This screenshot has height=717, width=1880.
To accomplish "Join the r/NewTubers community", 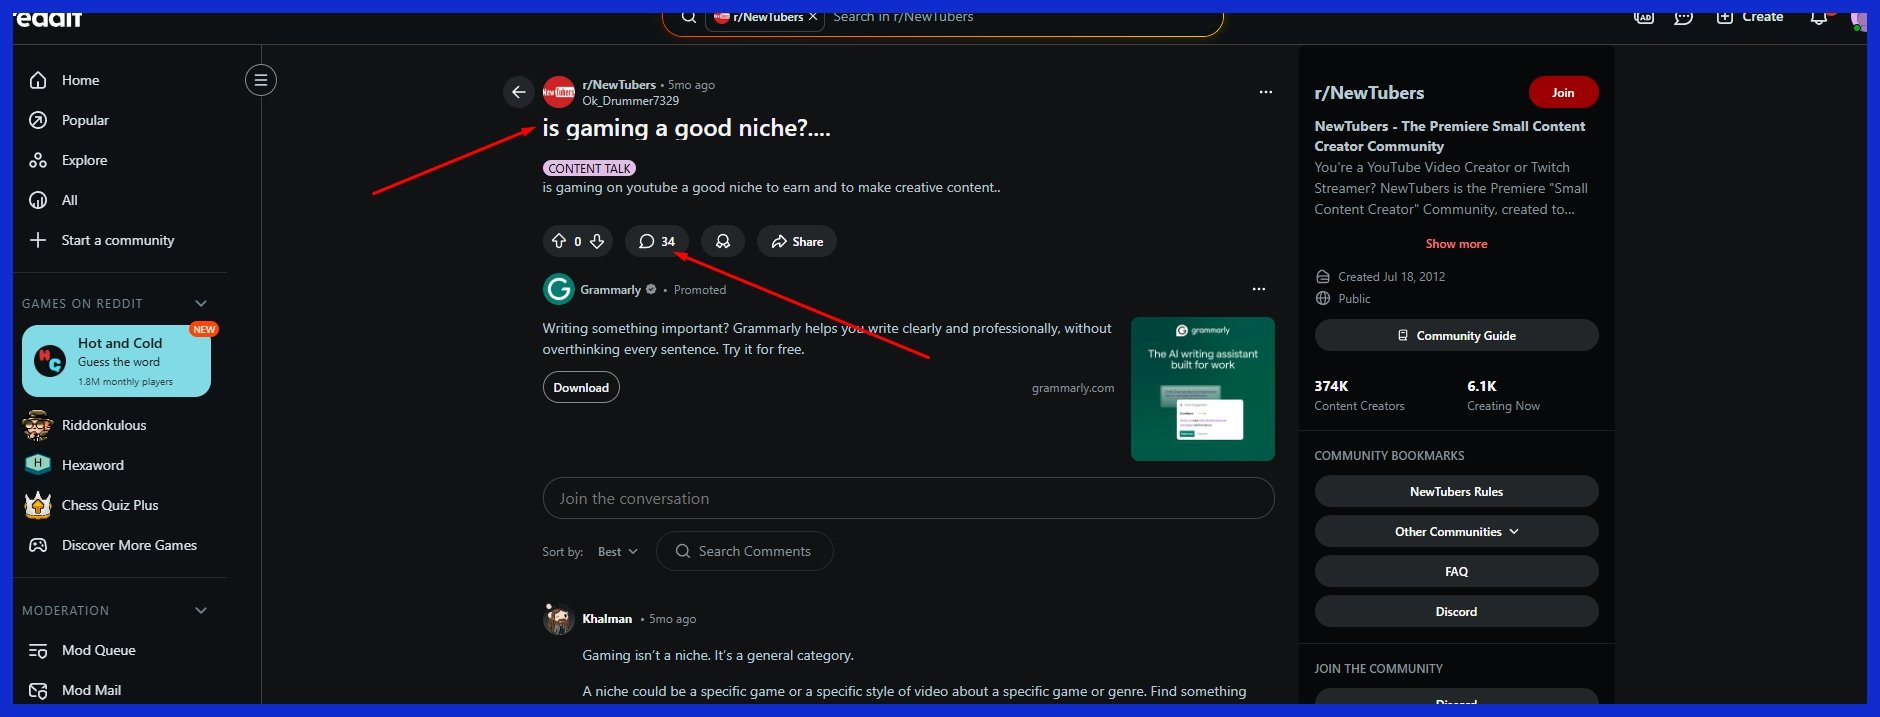I will [x=1562, y=92].
